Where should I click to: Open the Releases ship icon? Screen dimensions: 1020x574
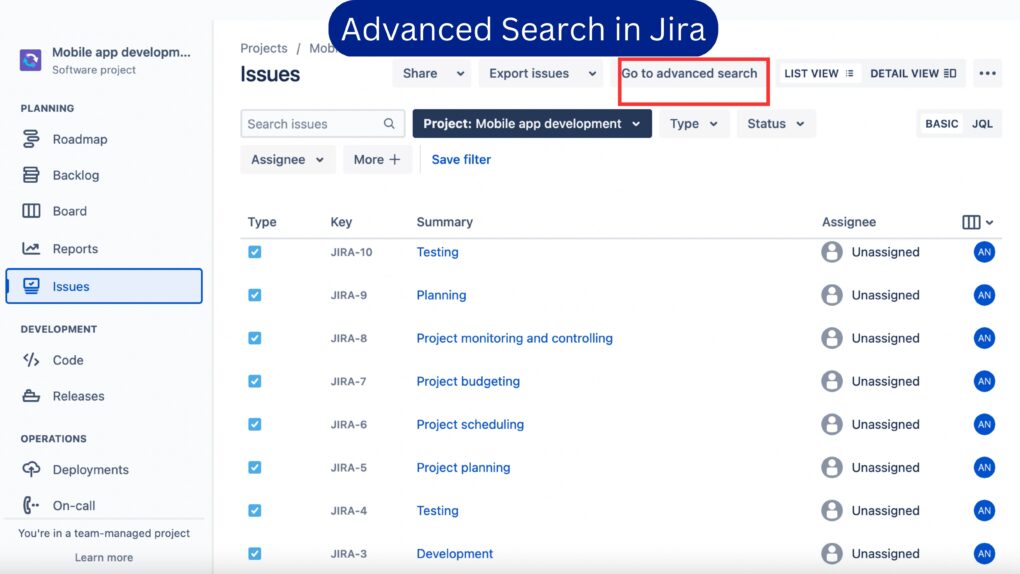(x=31, y=396)
